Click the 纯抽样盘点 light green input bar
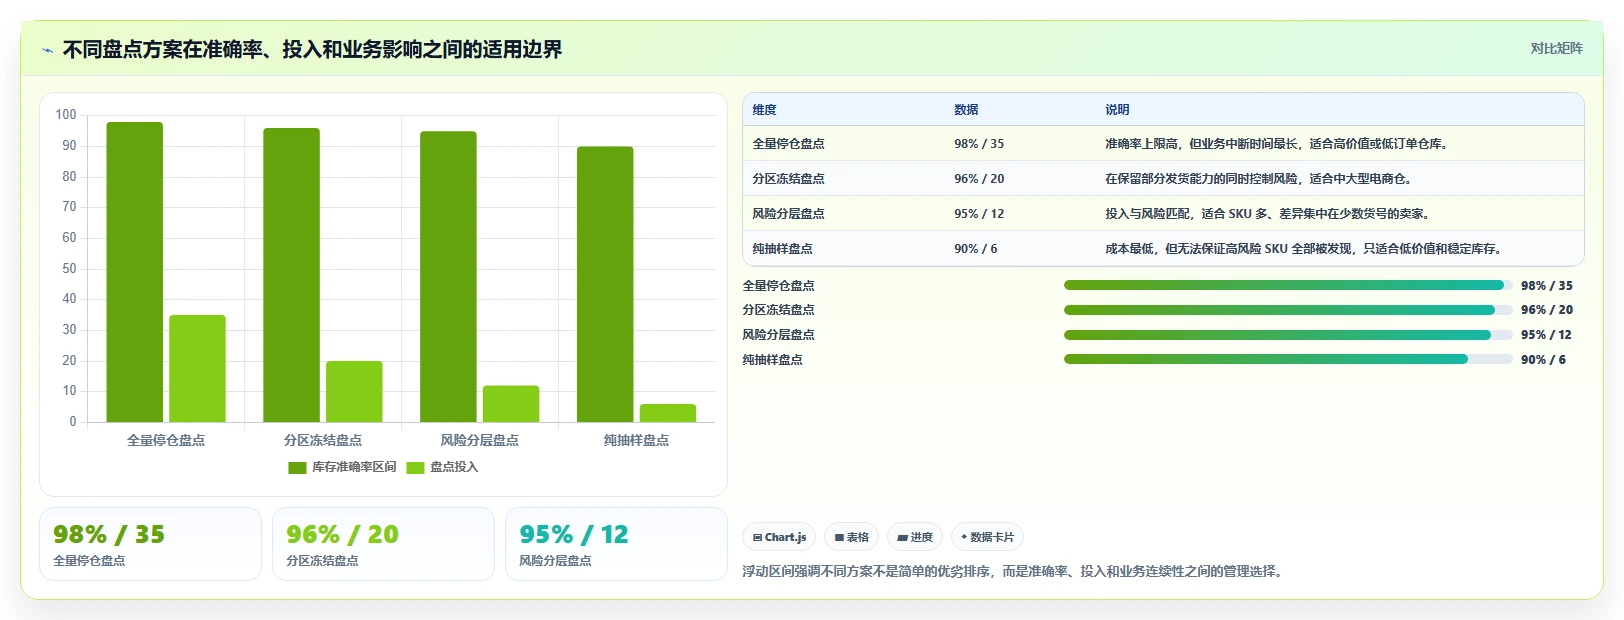The width and height of the screenshot is (1624, 620). (x=668, y=413)
